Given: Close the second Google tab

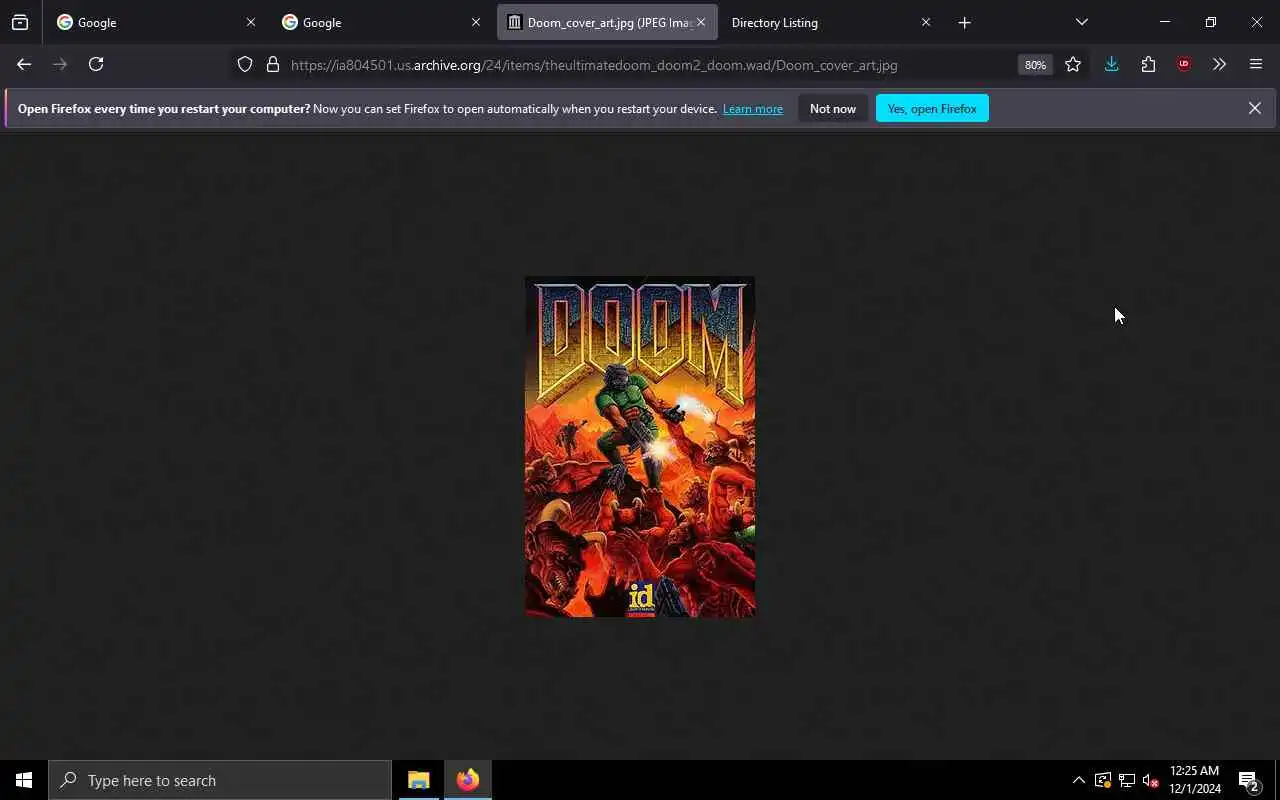Looking at the screenshot, I should (476, 22).
